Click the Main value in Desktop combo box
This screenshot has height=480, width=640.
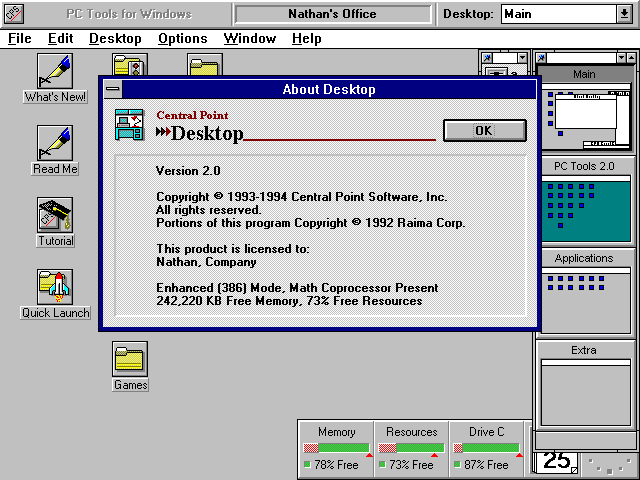[x=559, y=14]
